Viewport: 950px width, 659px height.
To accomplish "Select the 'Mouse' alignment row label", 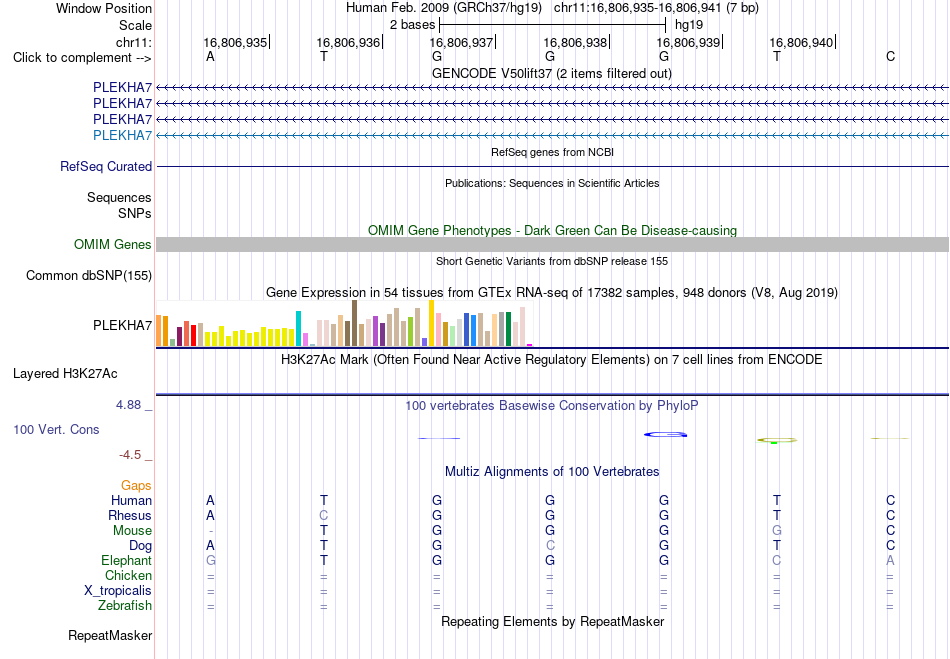I will coord(132,531).
